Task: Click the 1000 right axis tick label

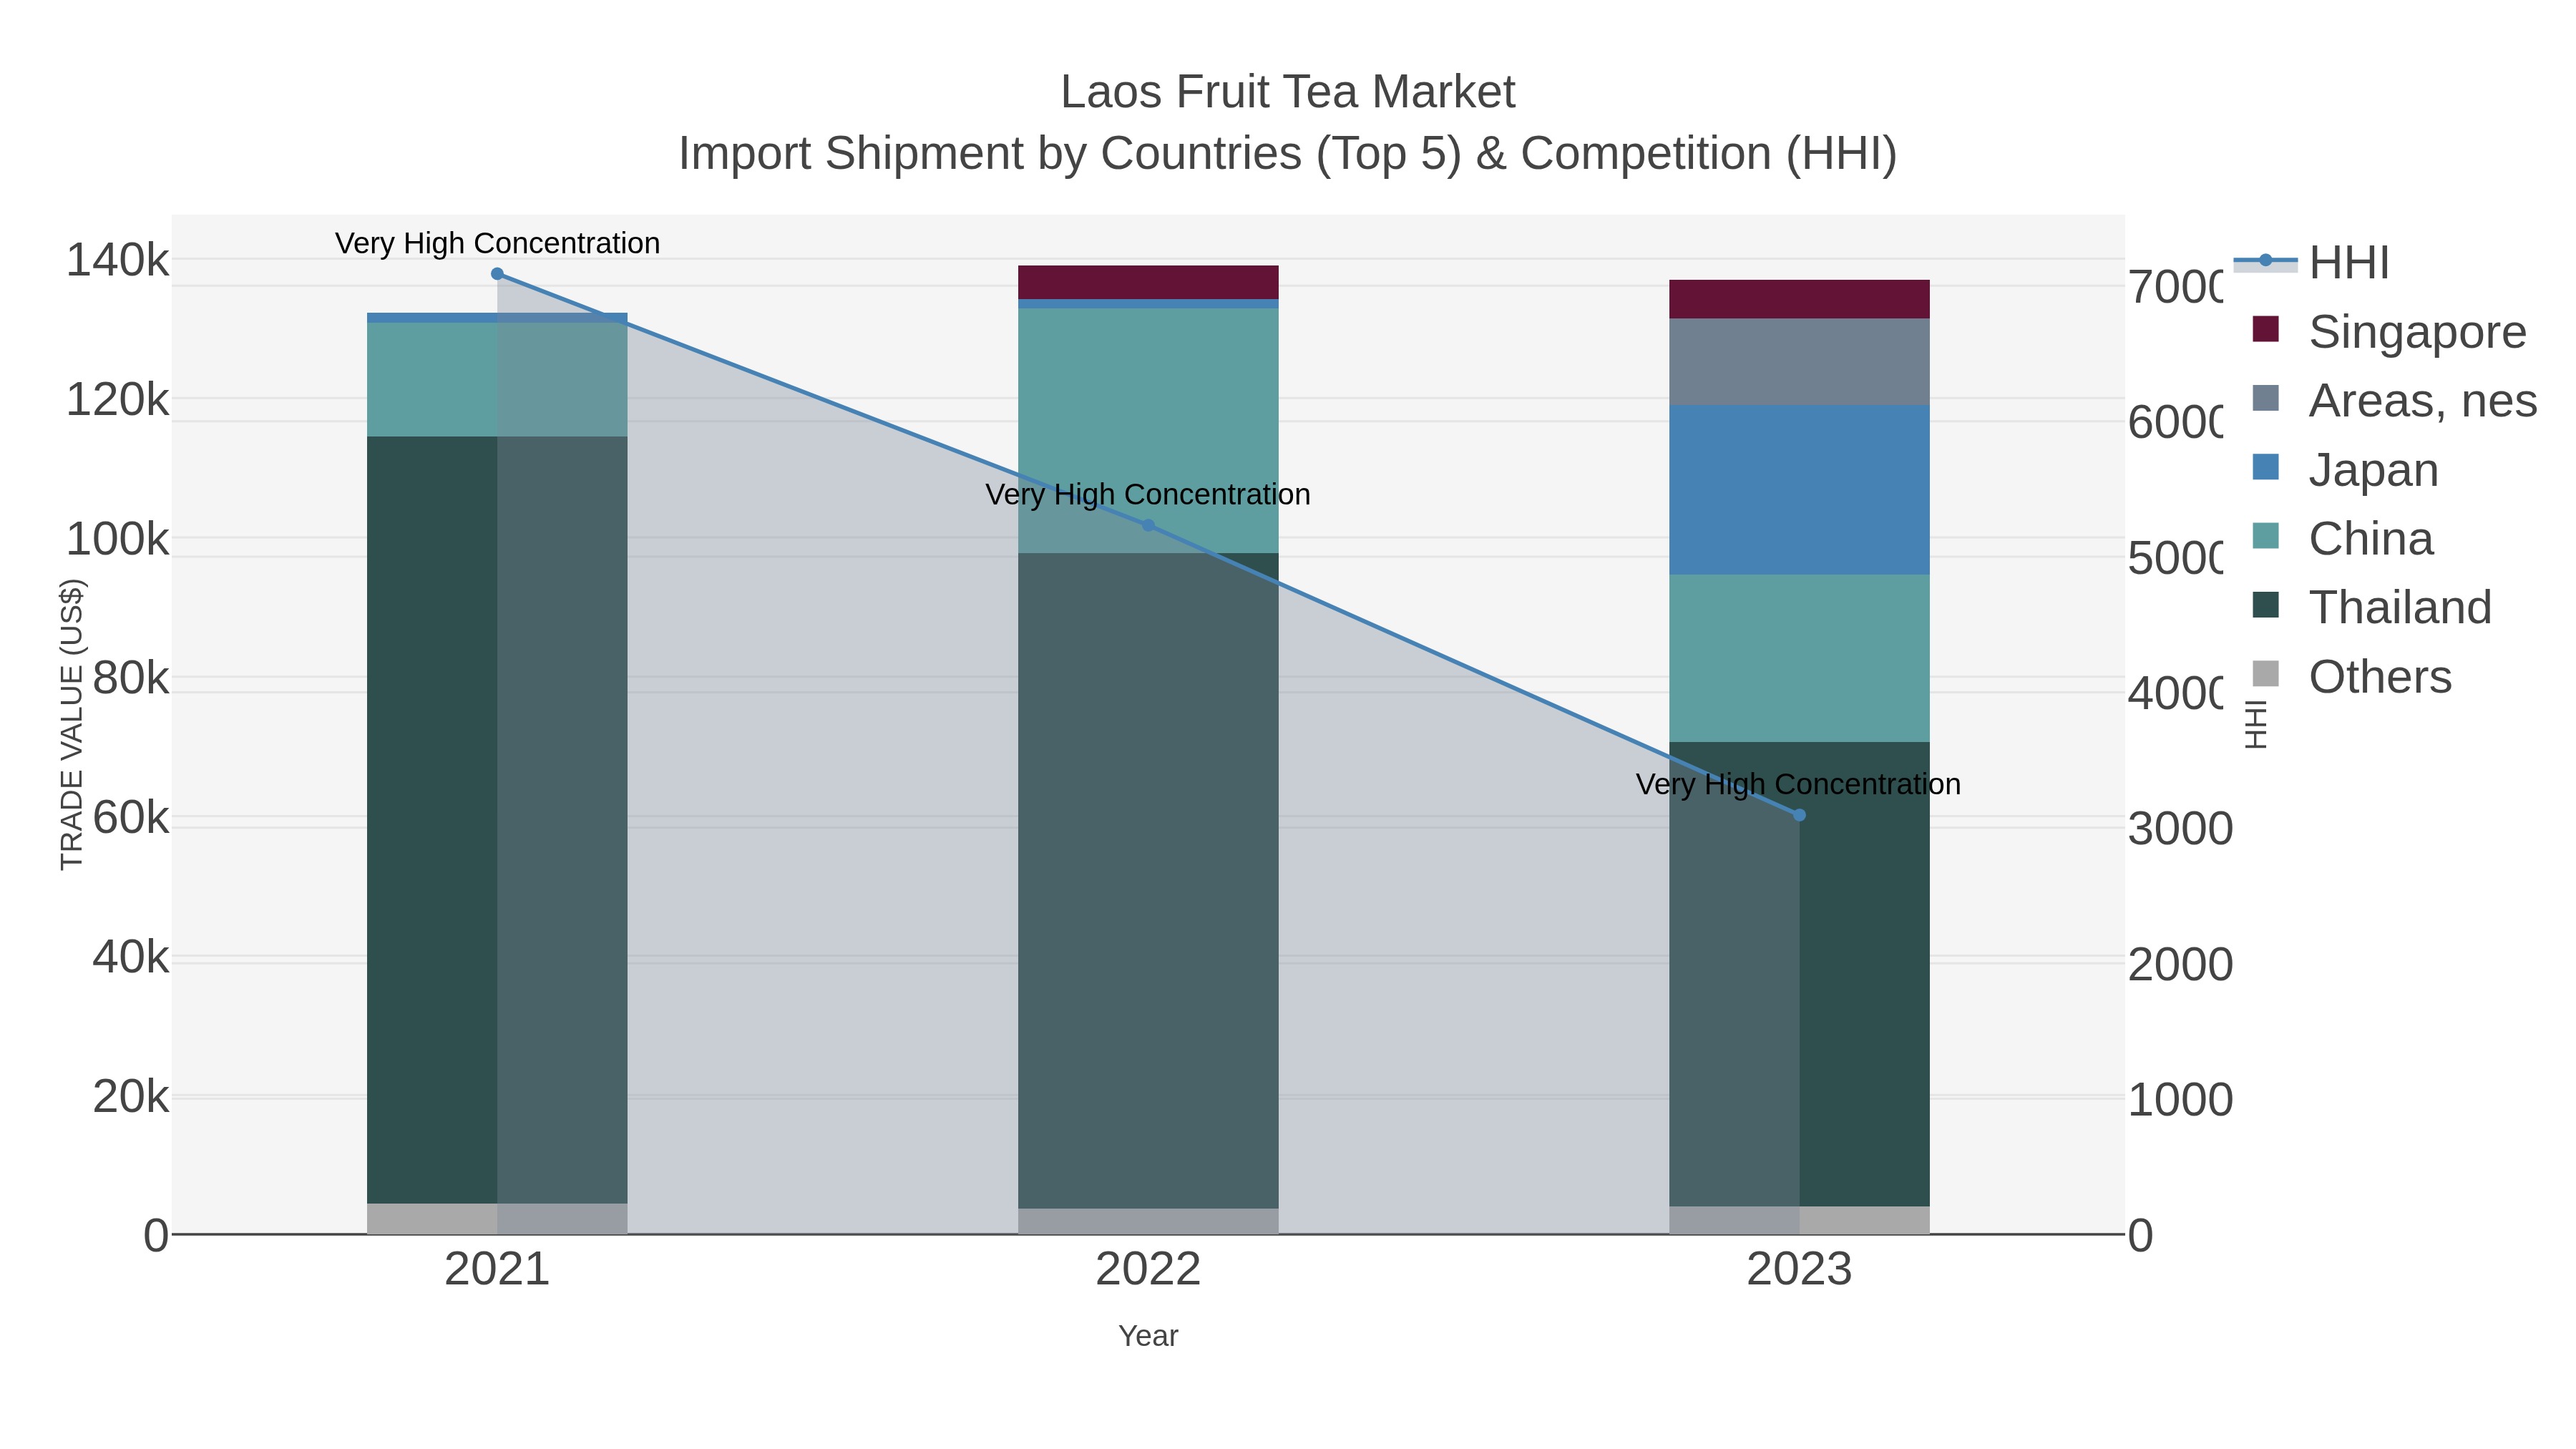Action: (x=2180, y=1100)
